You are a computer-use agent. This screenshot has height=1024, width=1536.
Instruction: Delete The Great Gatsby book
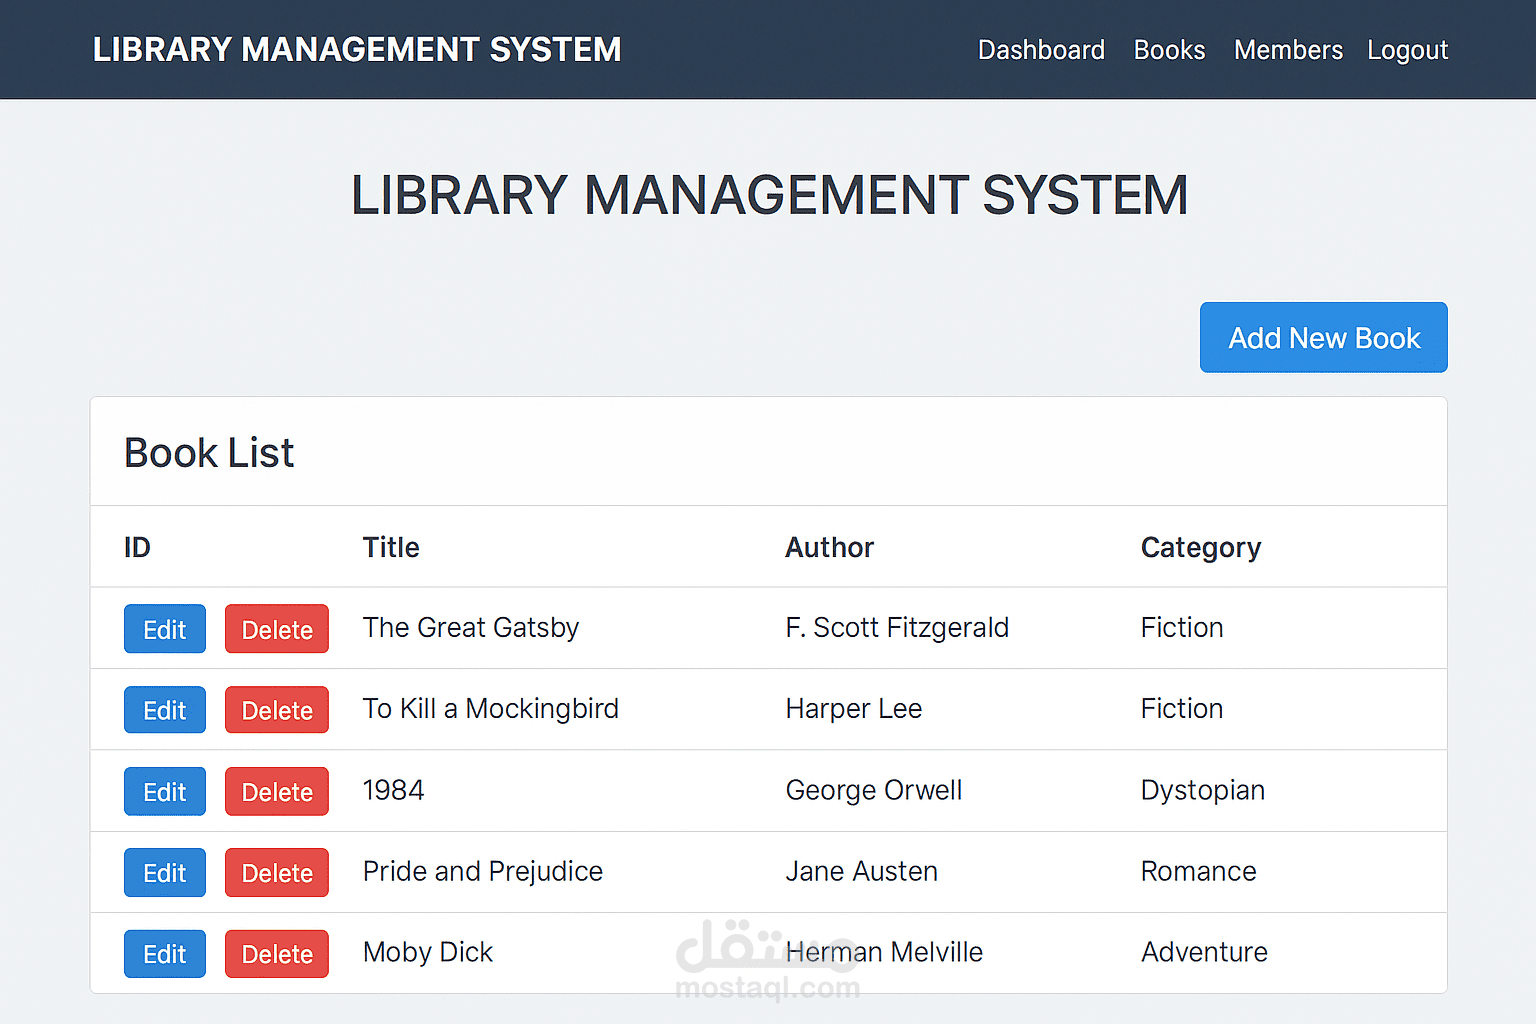(x=277, y=629)
